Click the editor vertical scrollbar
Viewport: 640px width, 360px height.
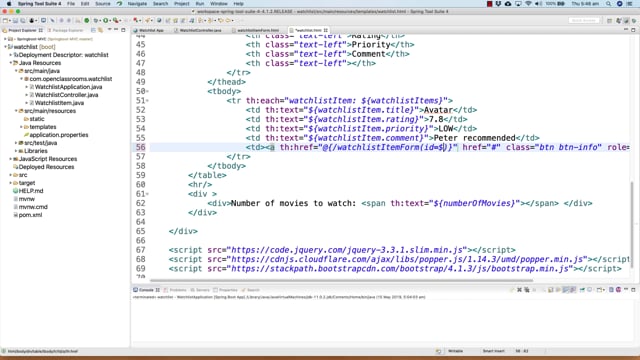[x=633, y=224]
